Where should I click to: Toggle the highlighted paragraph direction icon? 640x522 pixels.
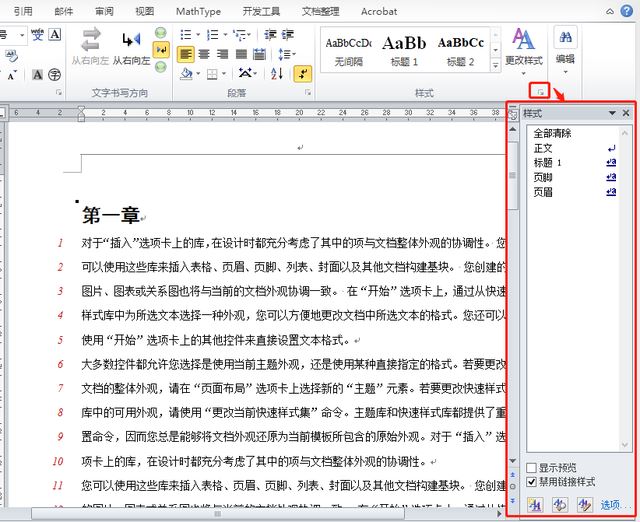161,50
